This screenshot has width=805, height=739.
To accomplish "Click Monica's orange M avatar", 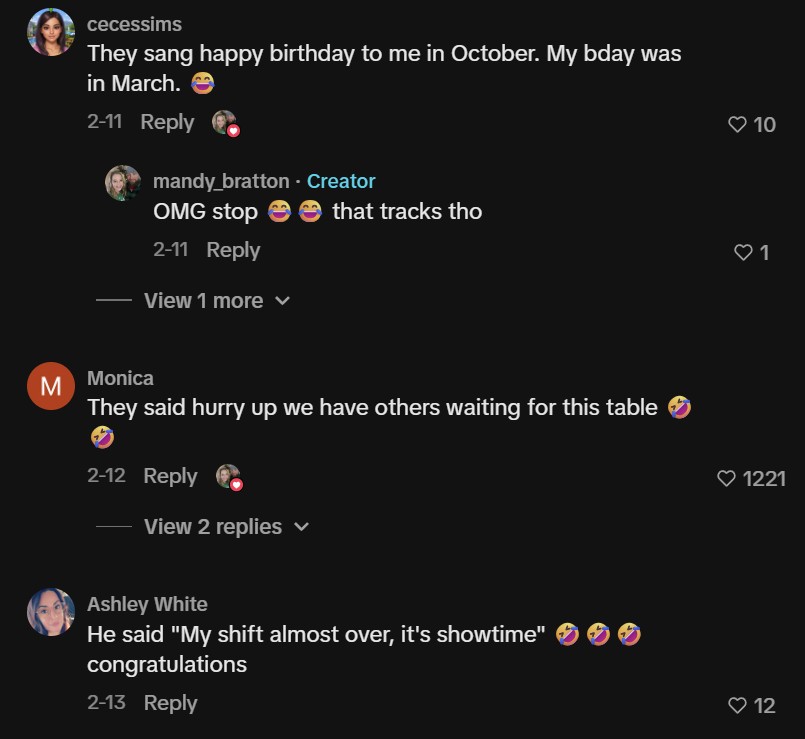I will pos(51,386).
